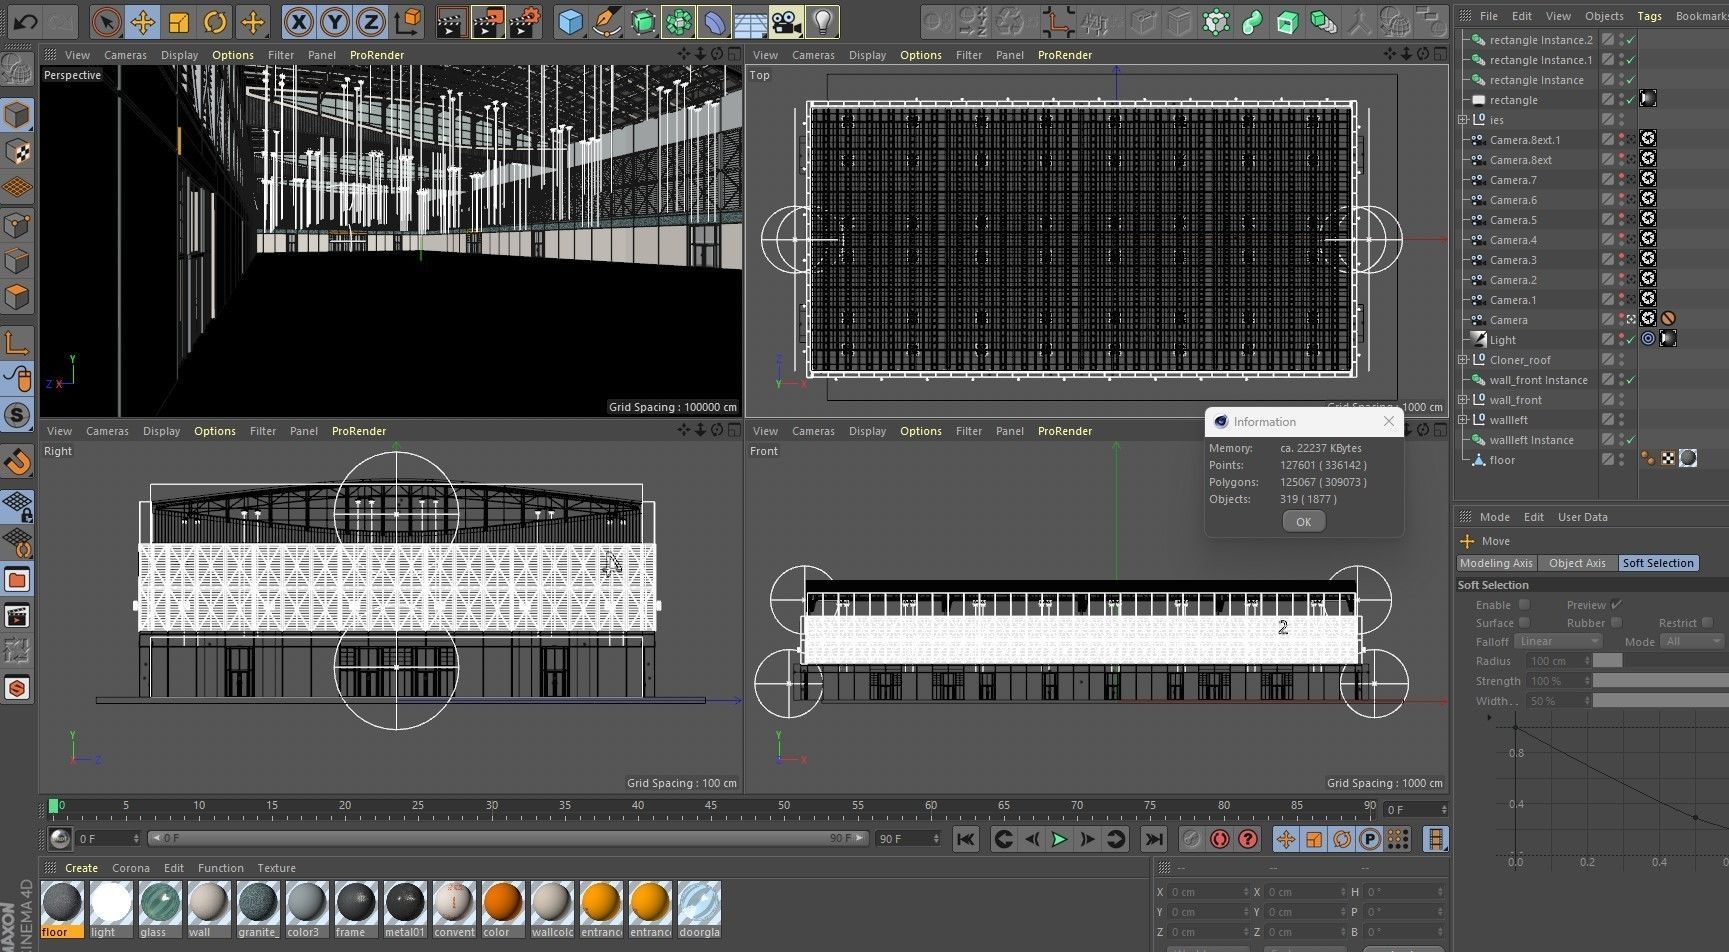Click the Width slider bar
The width and height of the screenshot is (1729, 952).
click(1660, 701)
